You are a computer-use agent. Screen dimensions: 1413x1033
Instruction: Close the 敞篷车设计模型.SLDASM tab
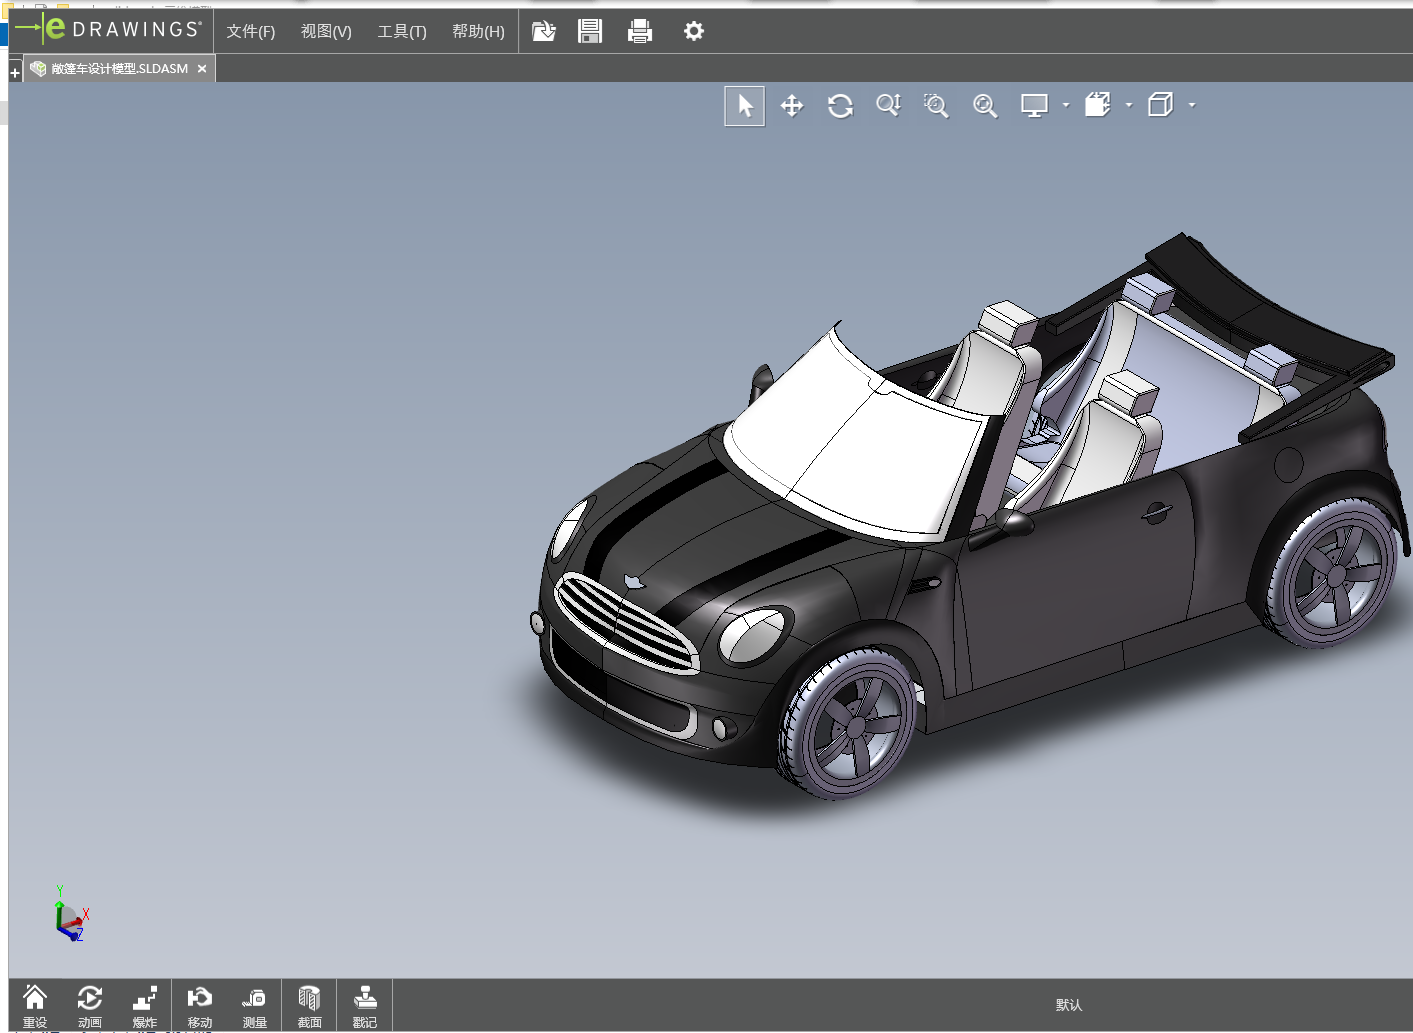202,69
